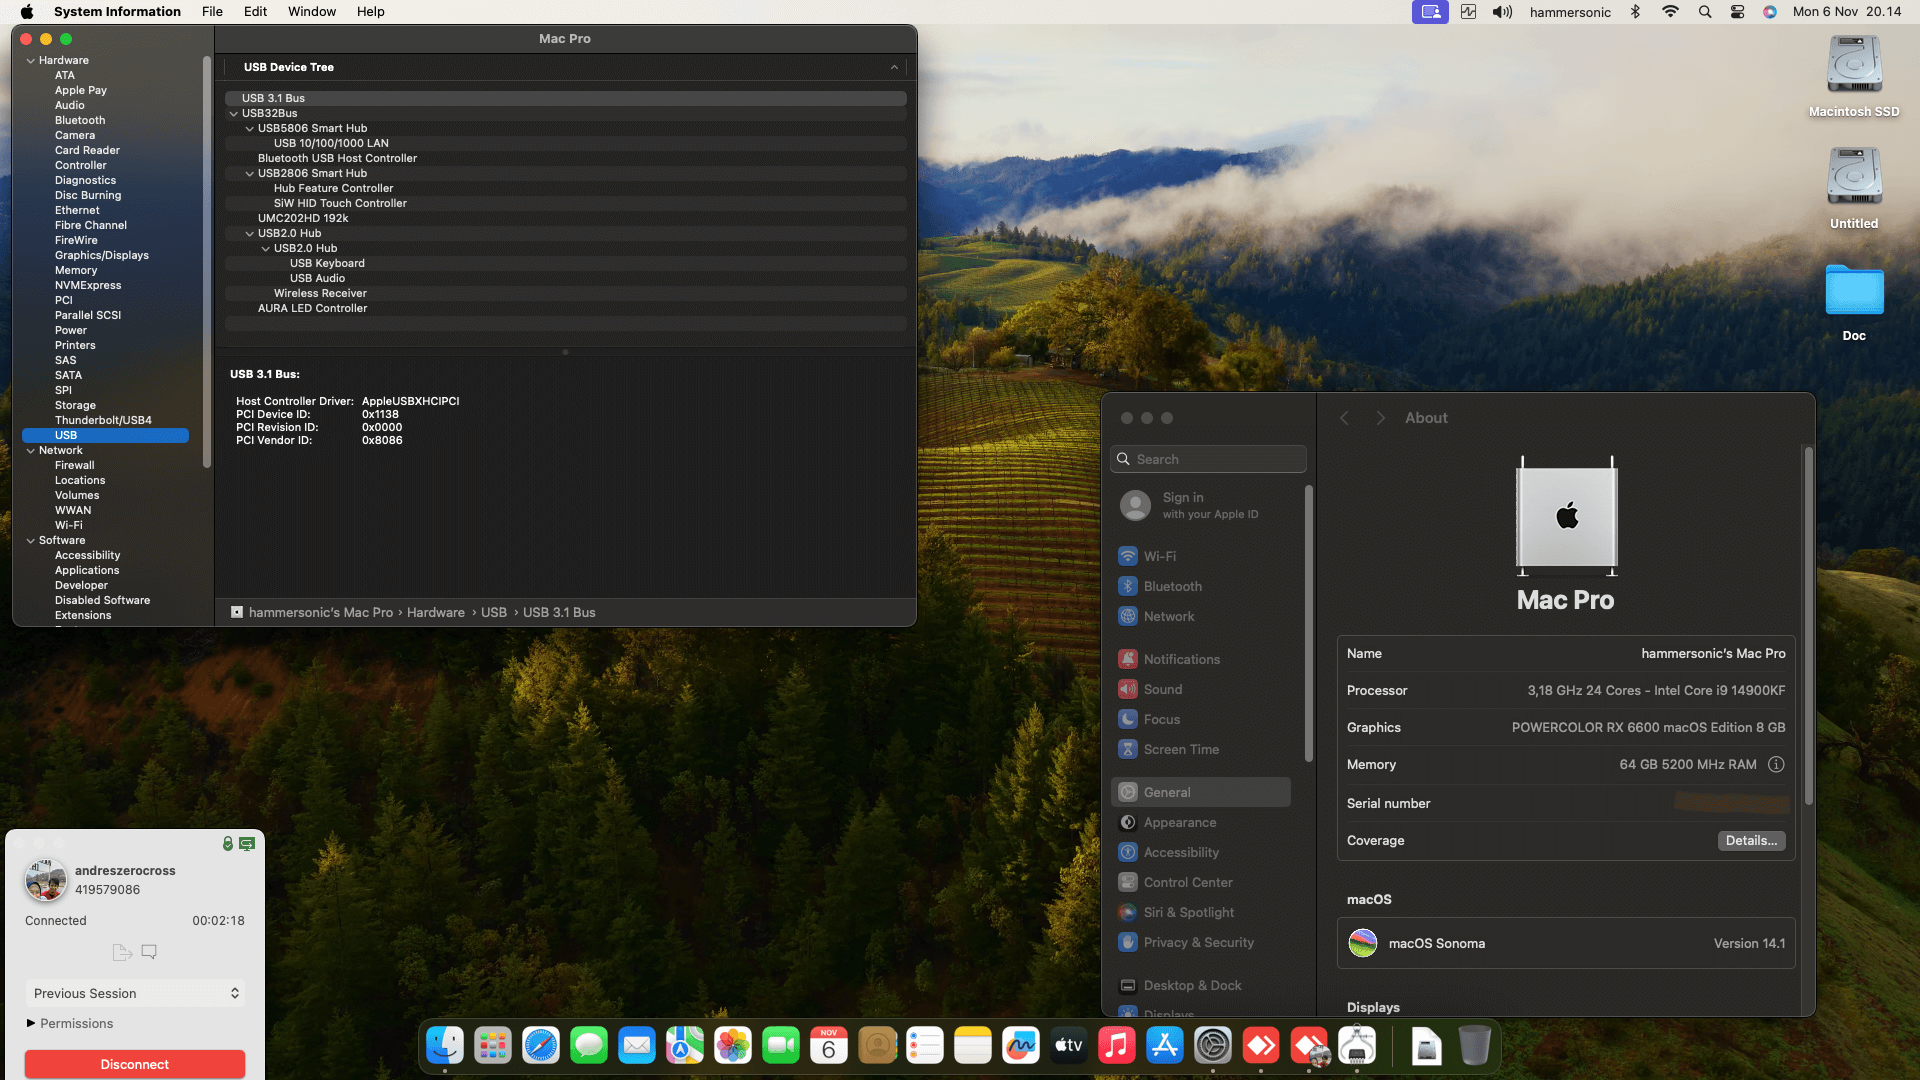
Task: Collapse the Hardware category in sidebar
Action: click(x=30, y=61)
